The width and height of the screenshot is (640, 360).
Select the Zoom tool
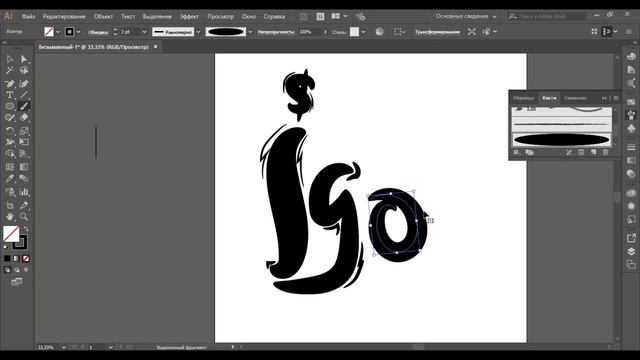pyautogui.click(x=24, y=217)
